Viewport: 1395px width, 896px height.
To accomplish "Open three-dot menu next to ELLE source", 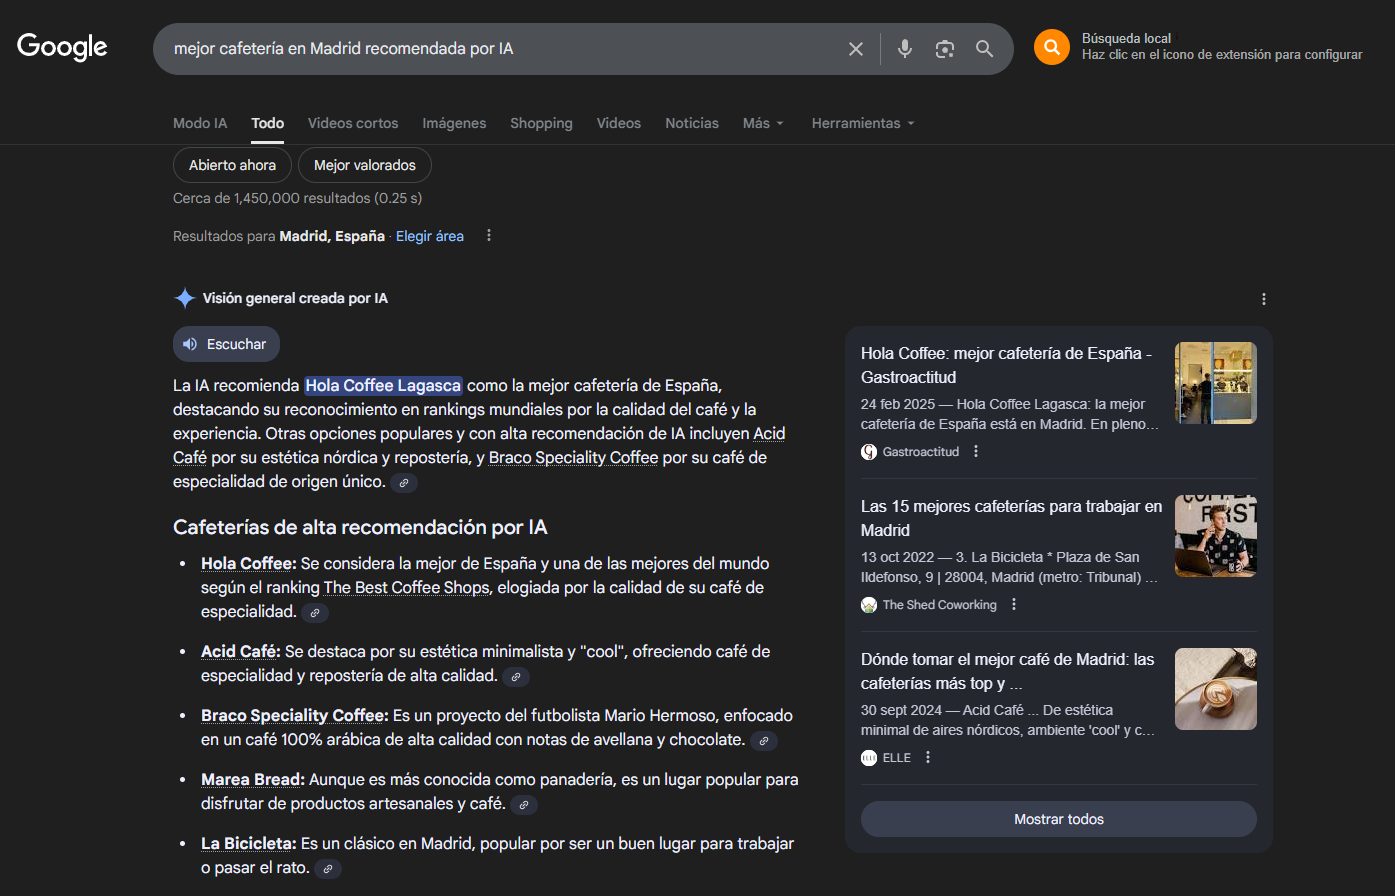I will [928, 758].
